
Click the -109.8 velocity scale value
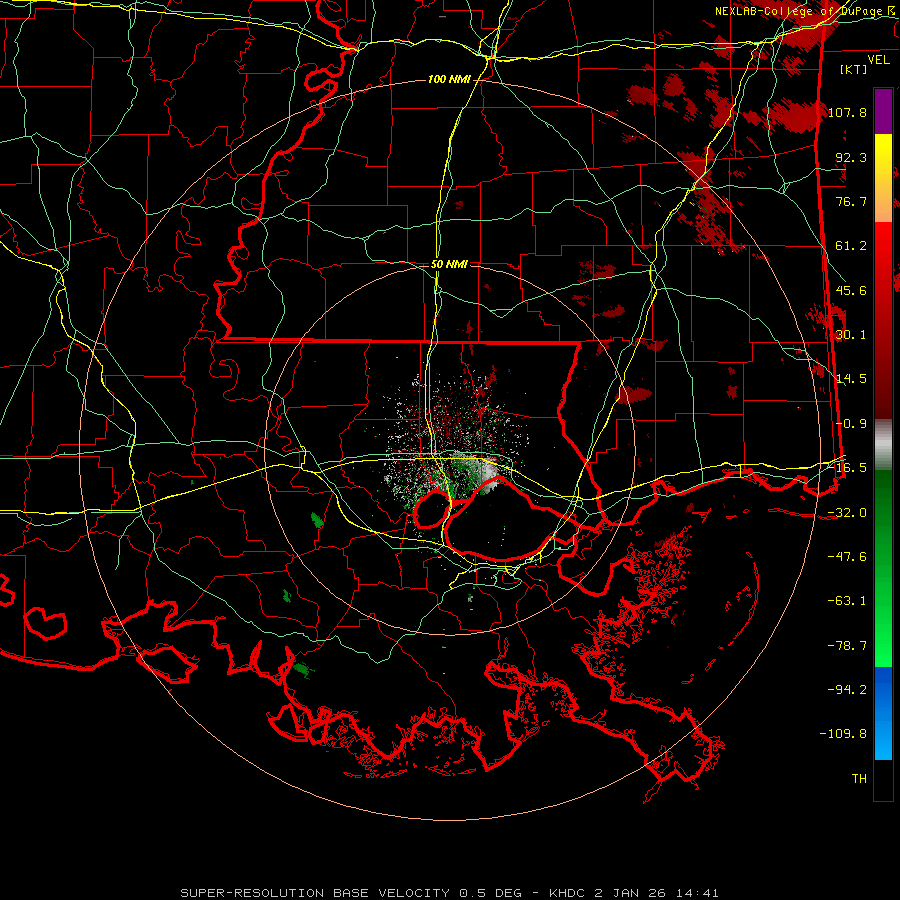pos(844,734)
